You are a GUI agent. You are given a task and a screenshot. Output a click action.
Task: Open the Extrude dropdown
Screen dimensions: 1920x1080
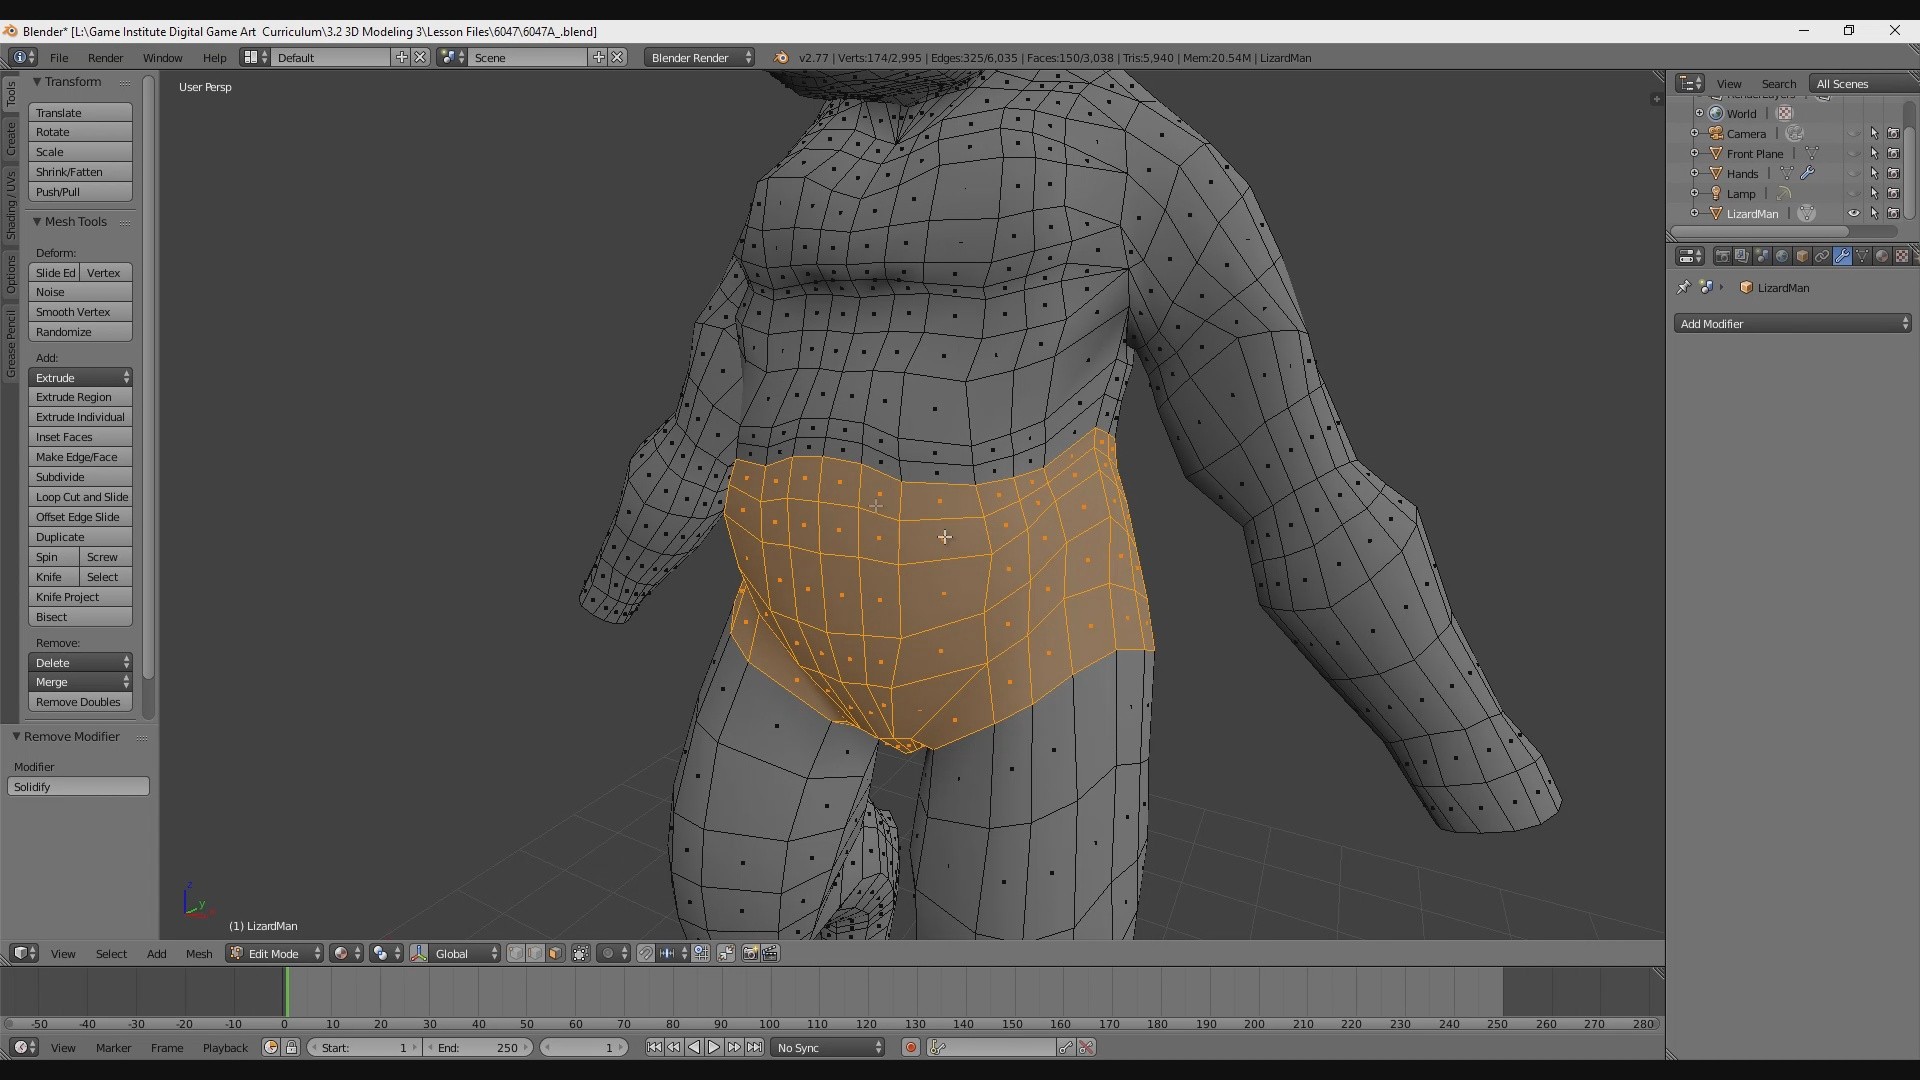click(x=80, y=377)
